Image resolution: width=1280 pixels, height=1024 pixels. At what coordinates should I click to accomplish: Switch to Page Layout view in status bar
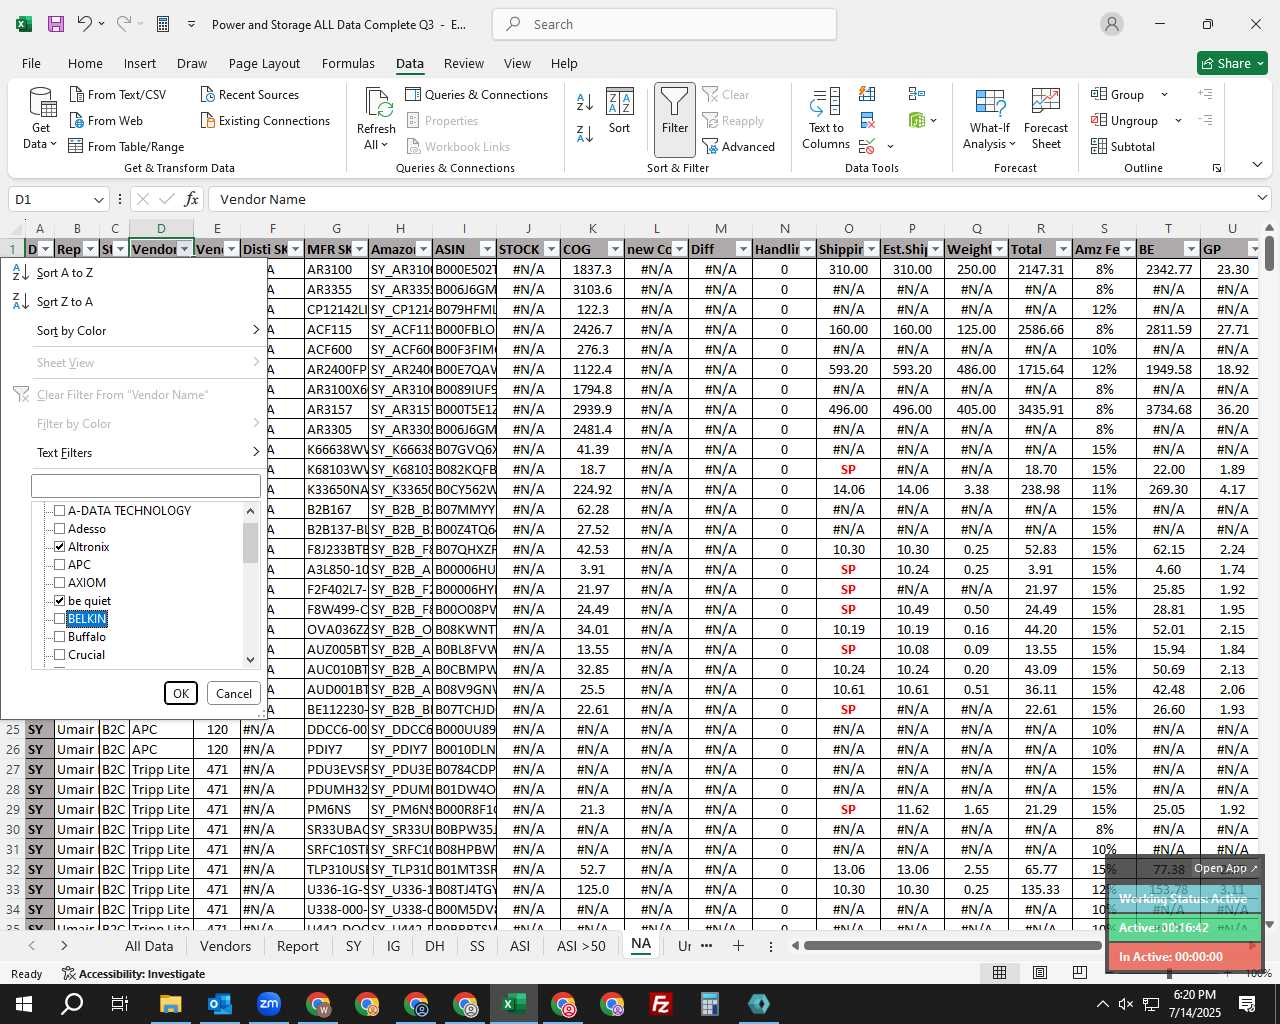click(1040, 972)
